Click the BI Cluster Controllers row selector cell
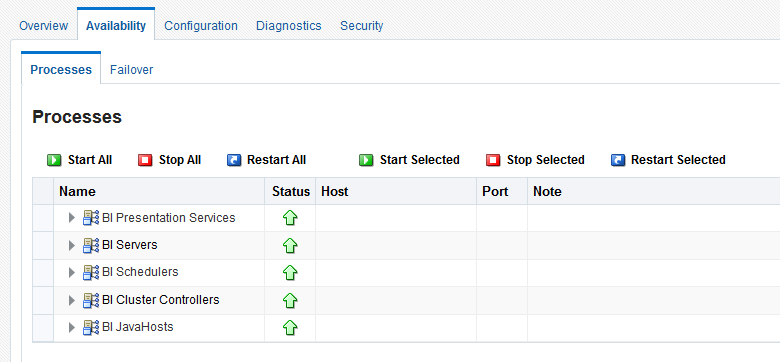780x362 pixels. point(43,300)
